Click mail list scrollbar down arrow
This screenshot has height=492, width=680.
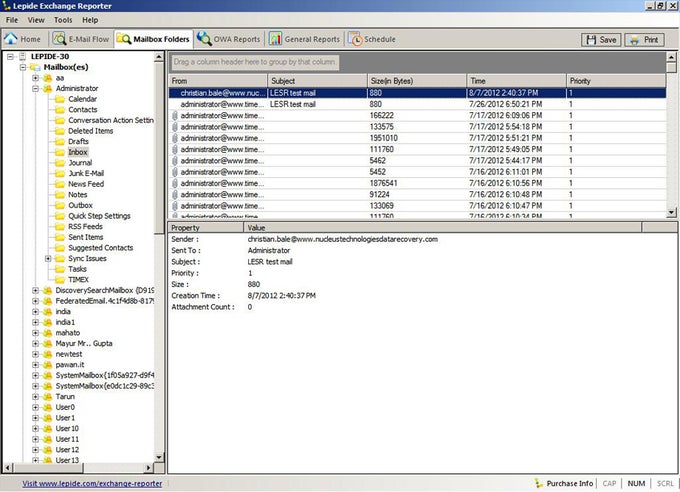tap(671, 212)
